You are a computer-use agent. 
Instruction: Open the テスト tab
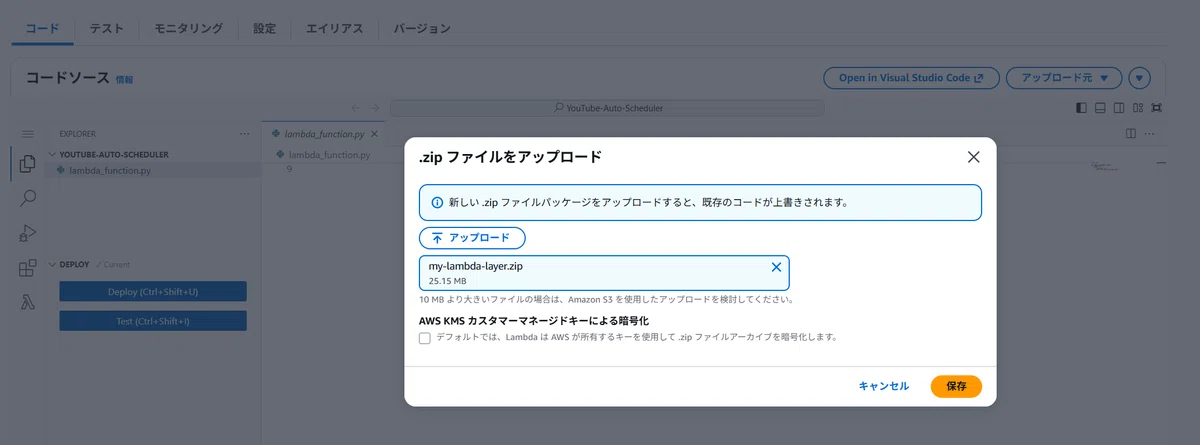click(x=107, y=29)
